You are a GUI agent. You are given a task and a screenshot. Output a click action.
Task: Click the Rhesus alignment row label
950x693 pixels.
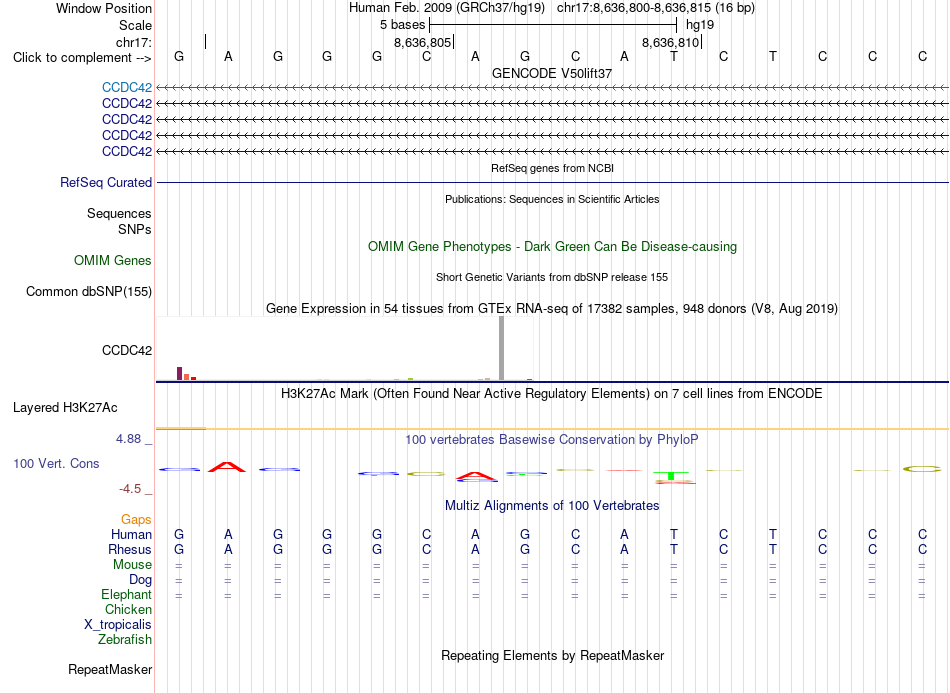click(x=130, y=549)
